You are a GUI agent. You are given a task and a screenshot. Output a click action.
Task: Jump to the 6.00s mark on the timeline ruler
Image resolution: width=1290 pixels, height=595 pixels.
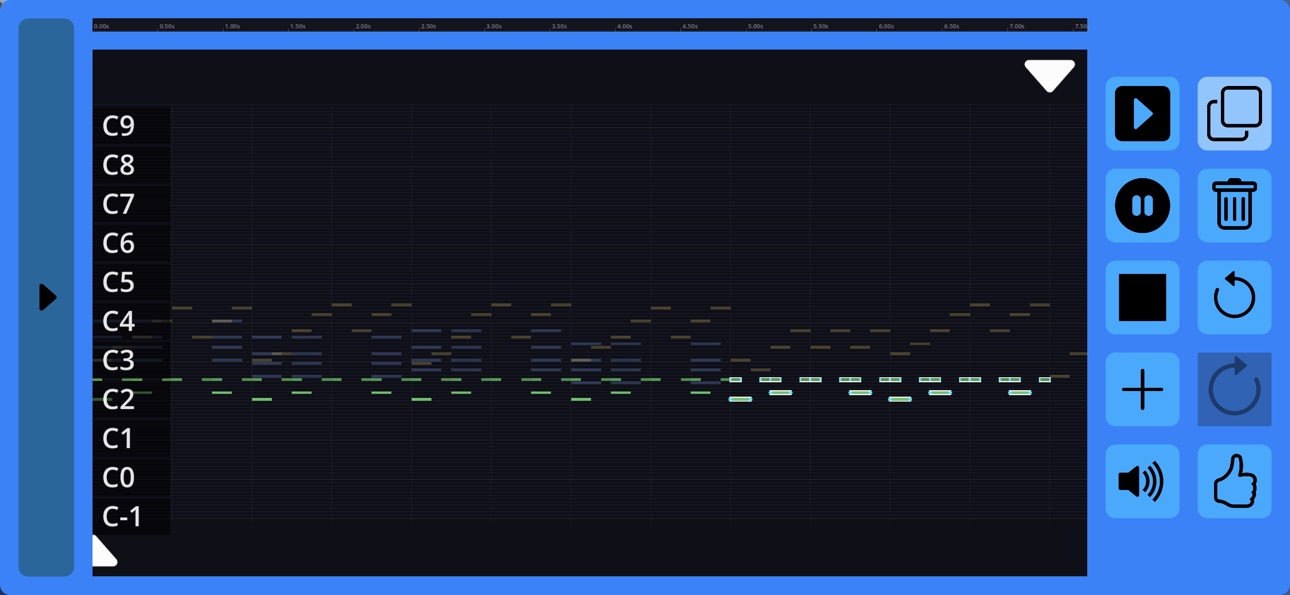886,26
